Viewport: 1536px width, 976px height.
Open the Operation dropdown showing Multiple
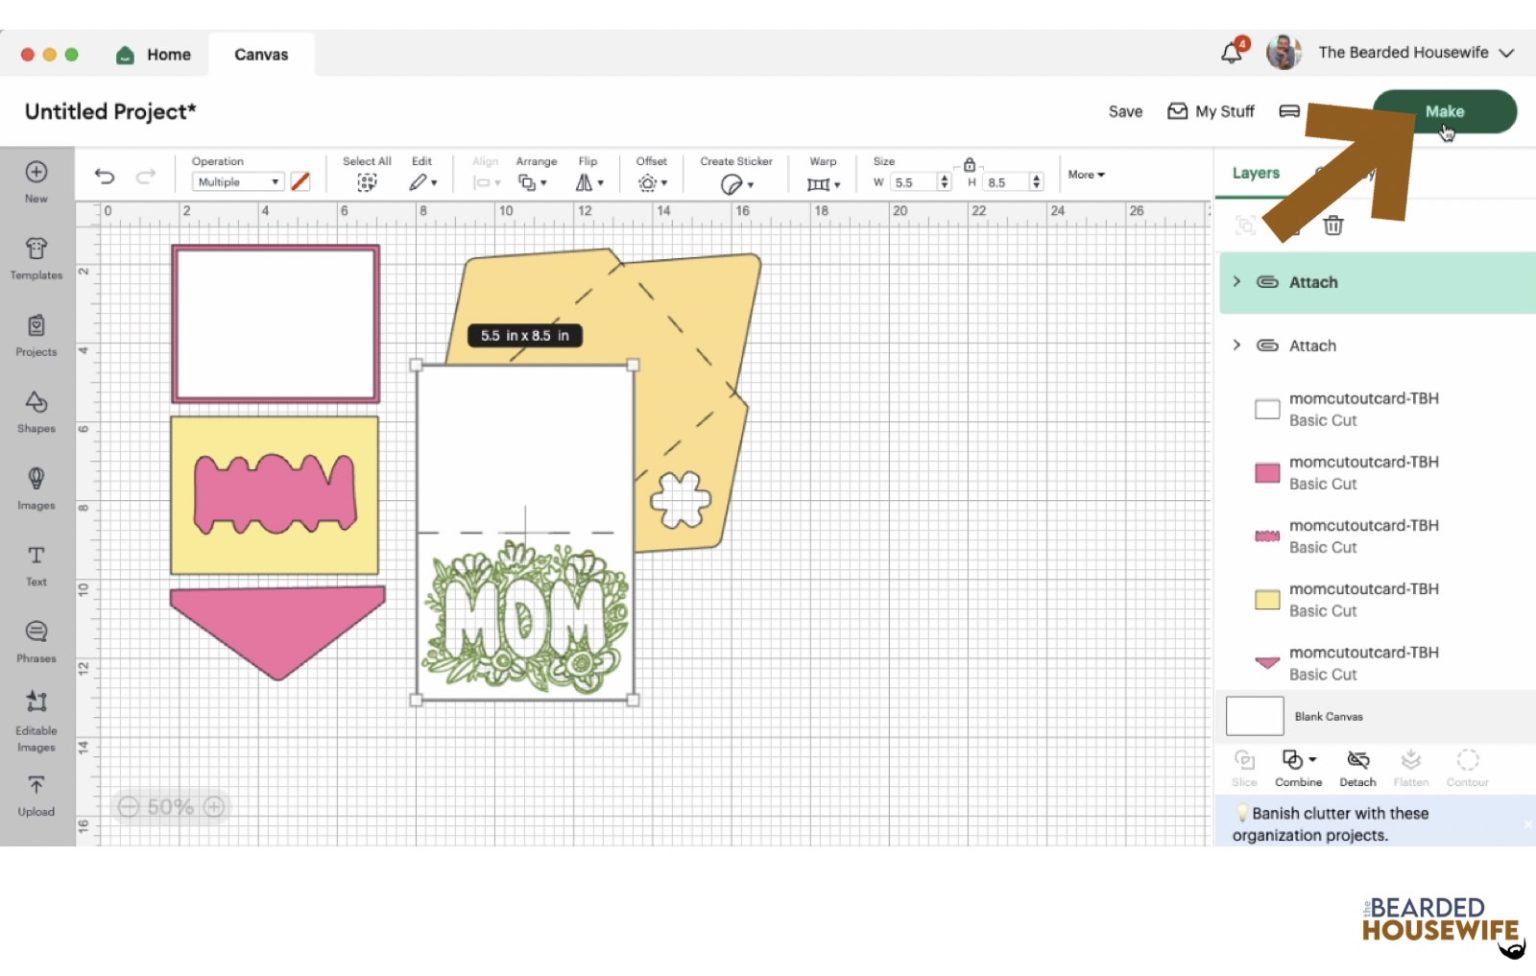pos(236,181)
